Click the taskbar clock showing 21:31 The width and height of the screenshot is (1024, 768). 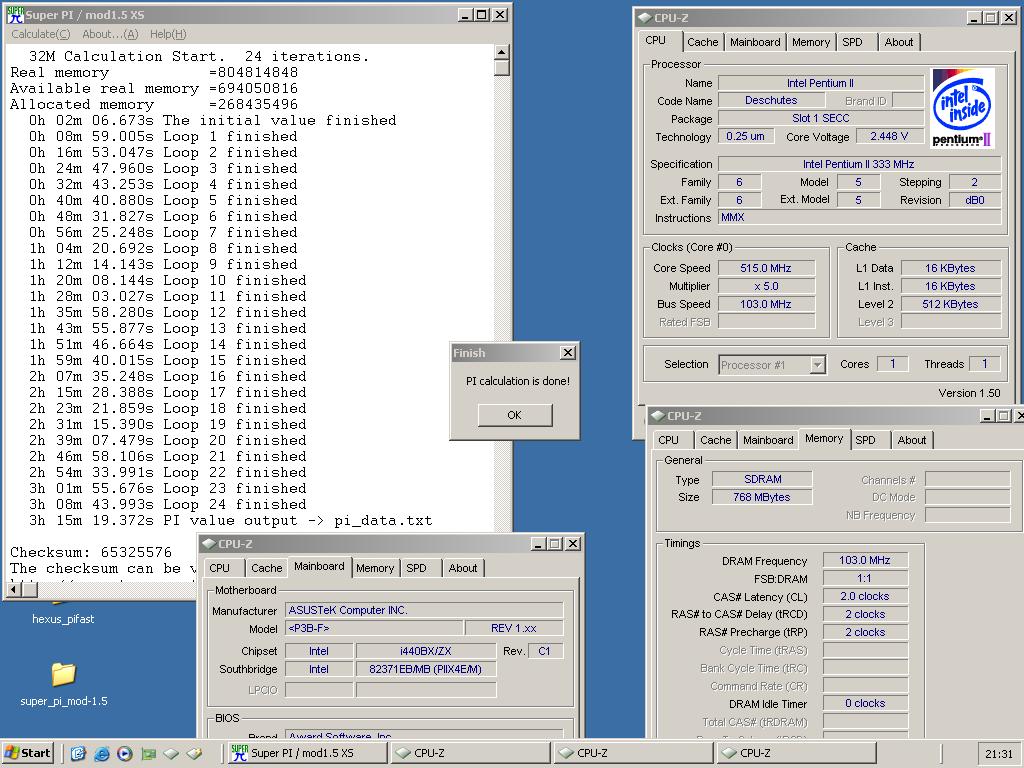tap(999, 754)
